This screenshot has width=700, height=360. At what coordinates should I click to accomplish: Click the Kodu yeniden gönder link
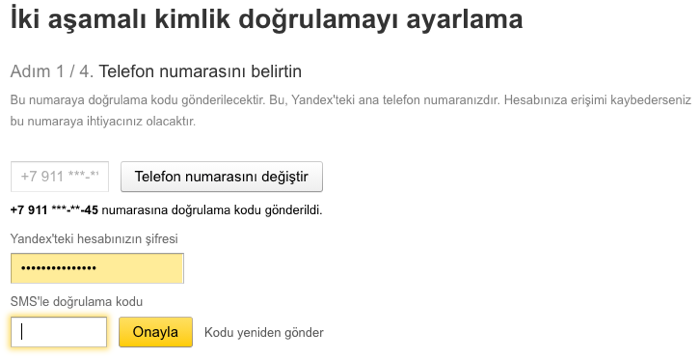click(264, 333)
